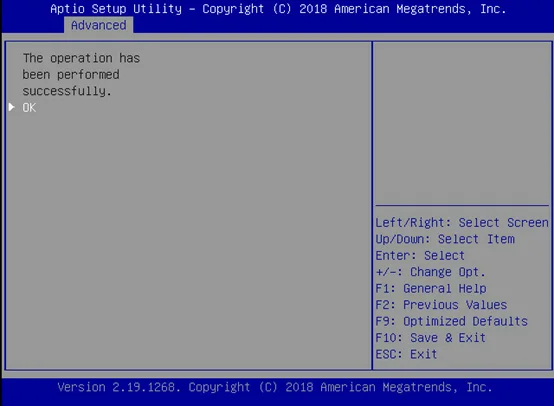
Task: Click the 'ESC: Exit' help line
Action: tap(406, 354)
